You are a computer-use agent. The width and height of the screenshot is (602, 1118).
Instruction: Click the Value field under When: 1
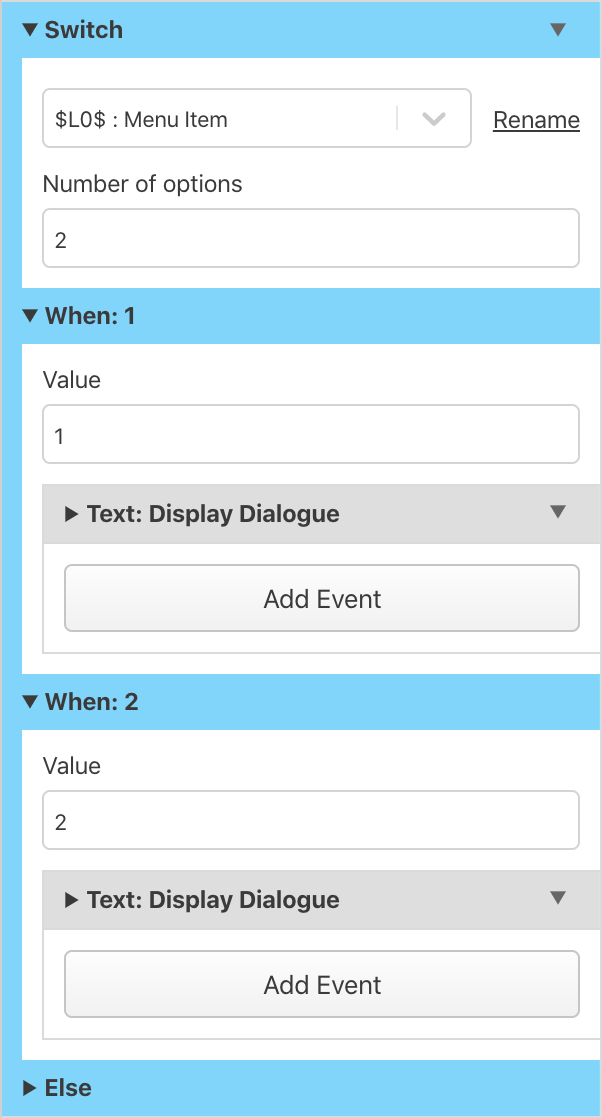coord(310,434)
